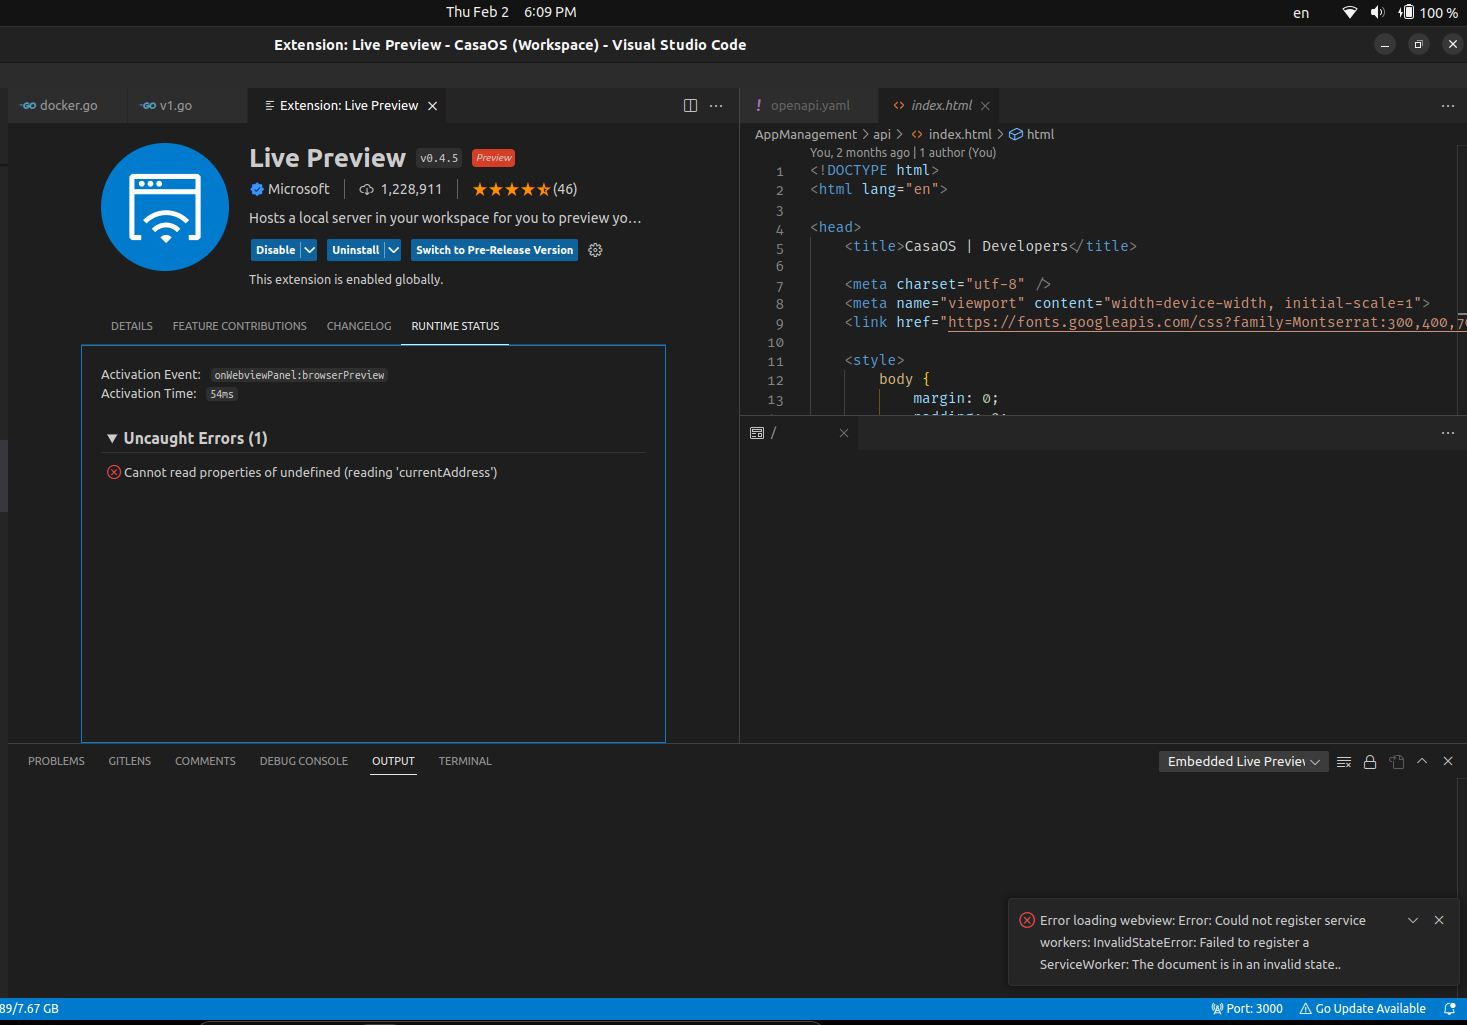1467x1025 pixels.
Task: Click Go Update Available in the status bar
Action: [1362, 1008]
